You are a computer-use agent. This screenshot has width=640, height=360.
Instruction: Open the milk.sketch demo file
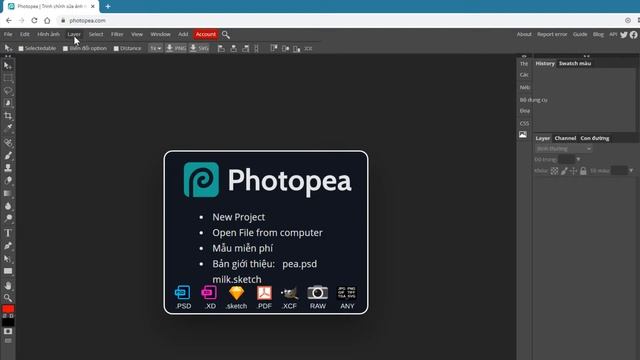[237, 280]
